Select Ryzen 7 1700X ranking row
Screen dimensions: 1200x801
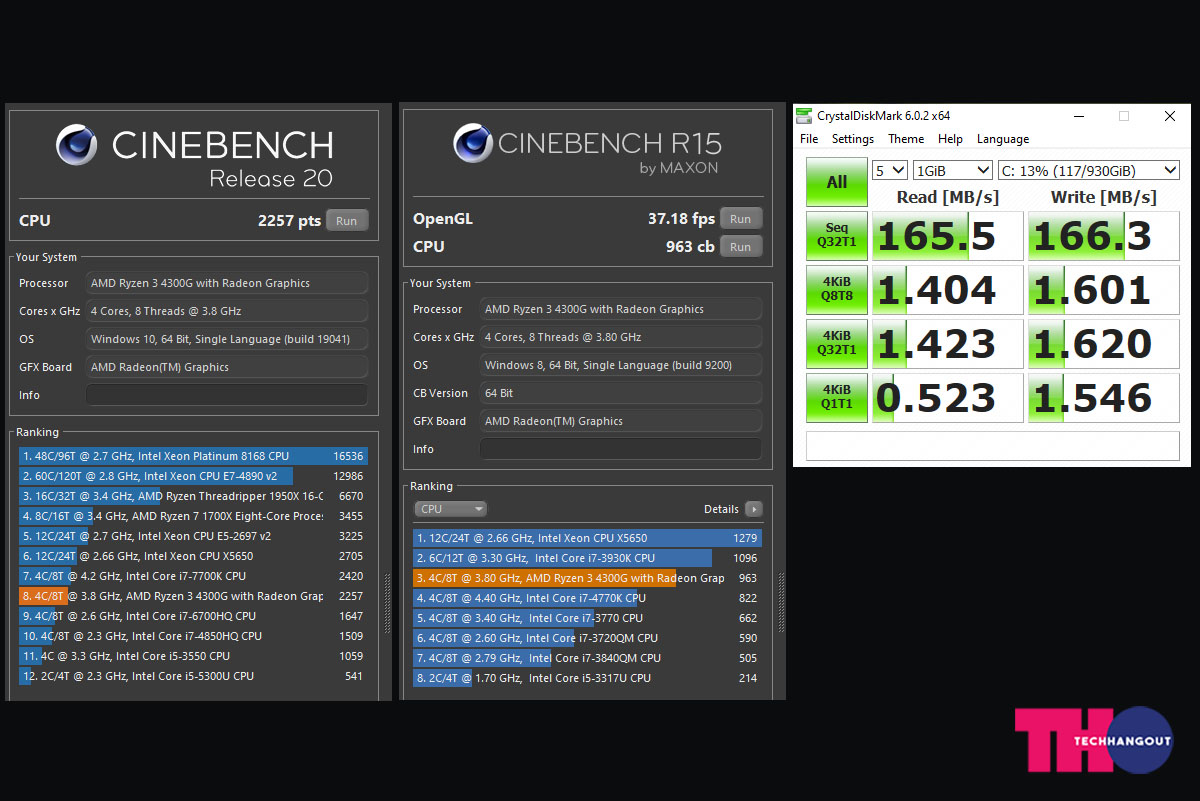pos(193,516)
